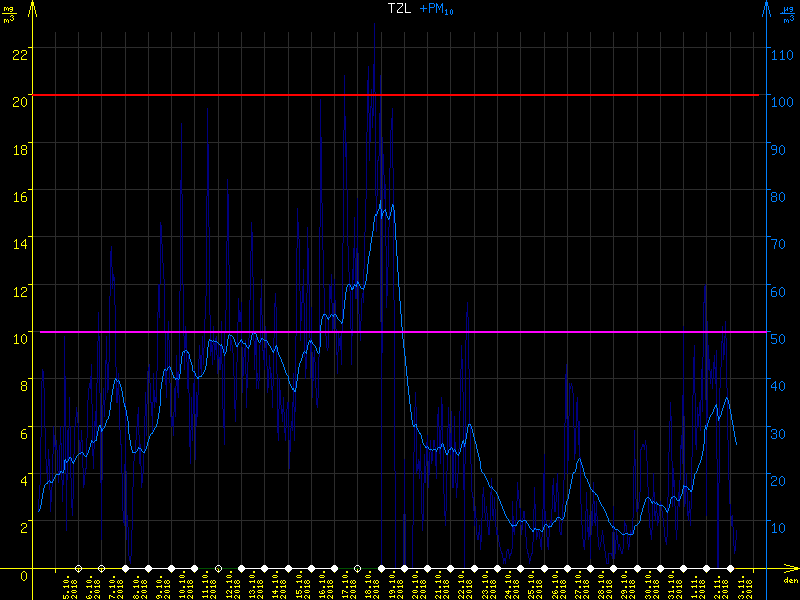Image resolution: width=800 pixels, height=600 pixels.
Task: Click the blue µg/m³ unit label on right
Action: tap(788, 12)
